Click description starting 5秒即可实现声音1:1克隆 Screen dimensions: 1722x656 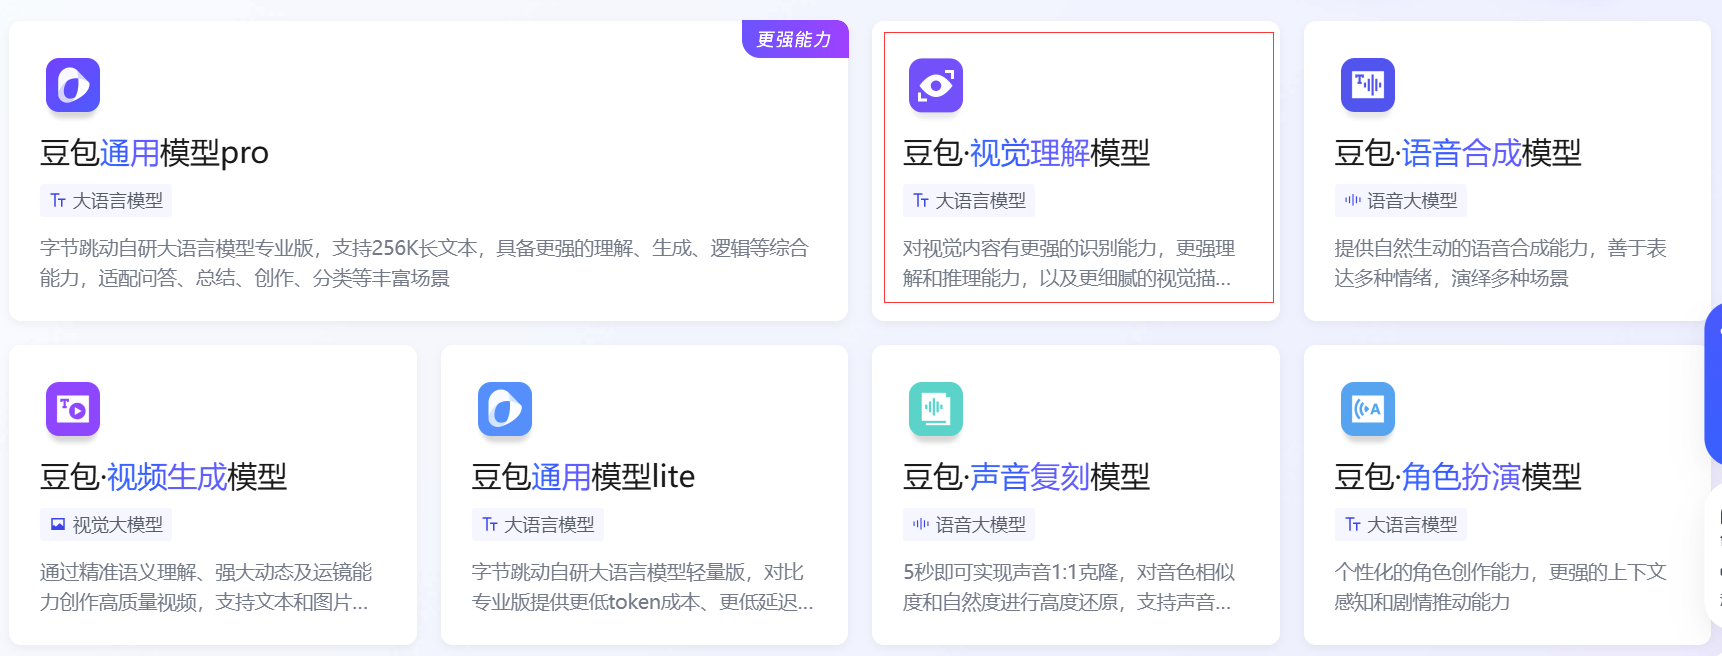(1069, 587)
